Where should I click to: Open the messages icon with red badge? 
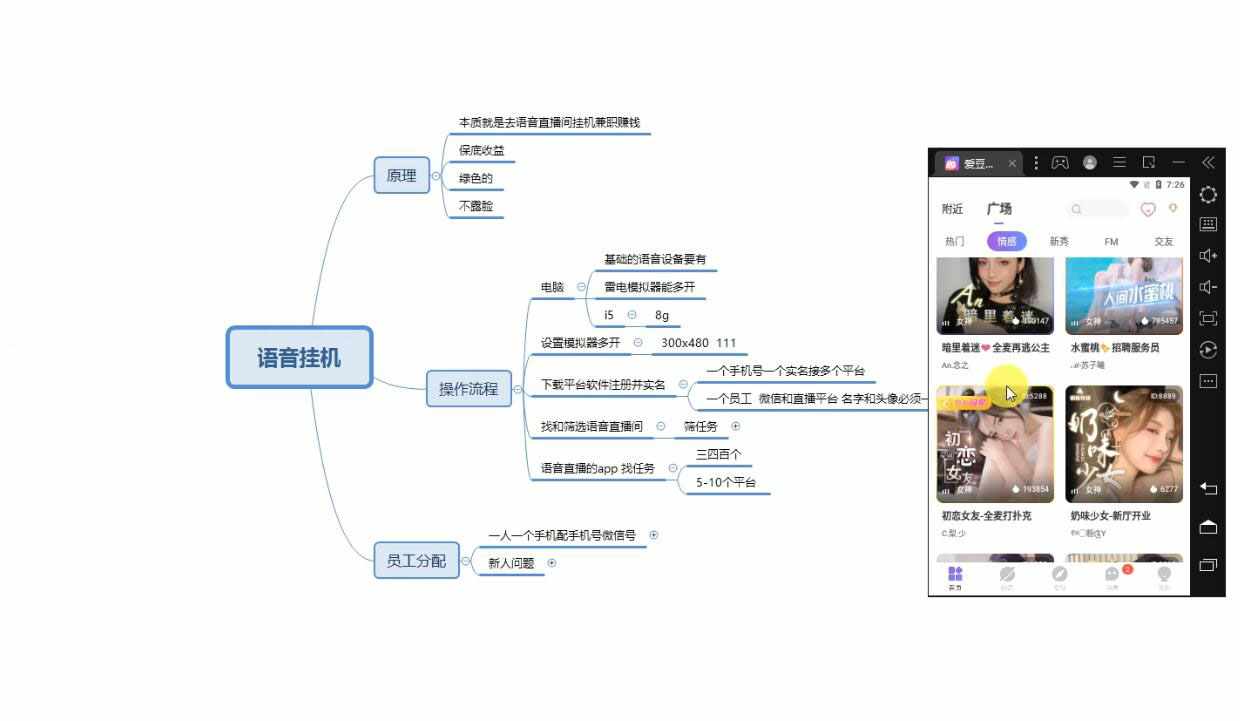(x=1113, y=576)
